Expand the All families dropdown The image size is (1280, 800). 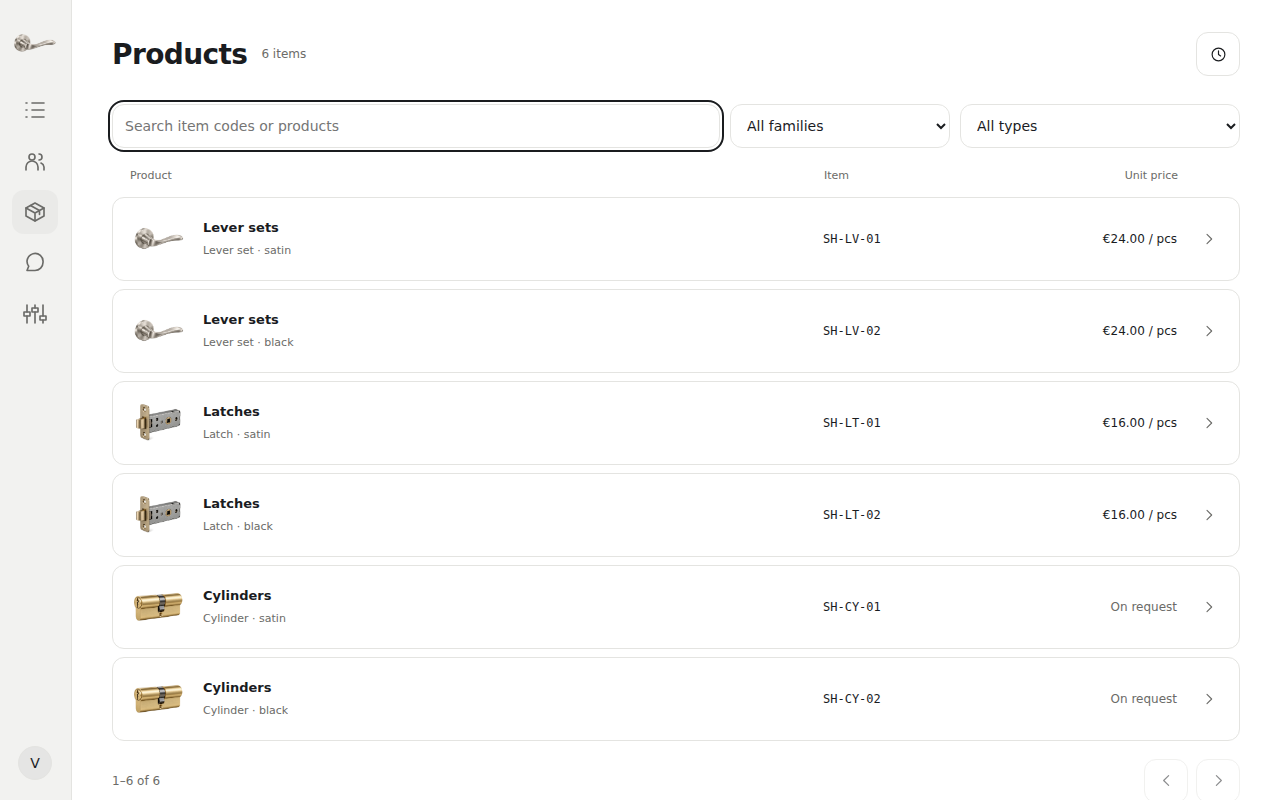[840, 126]
